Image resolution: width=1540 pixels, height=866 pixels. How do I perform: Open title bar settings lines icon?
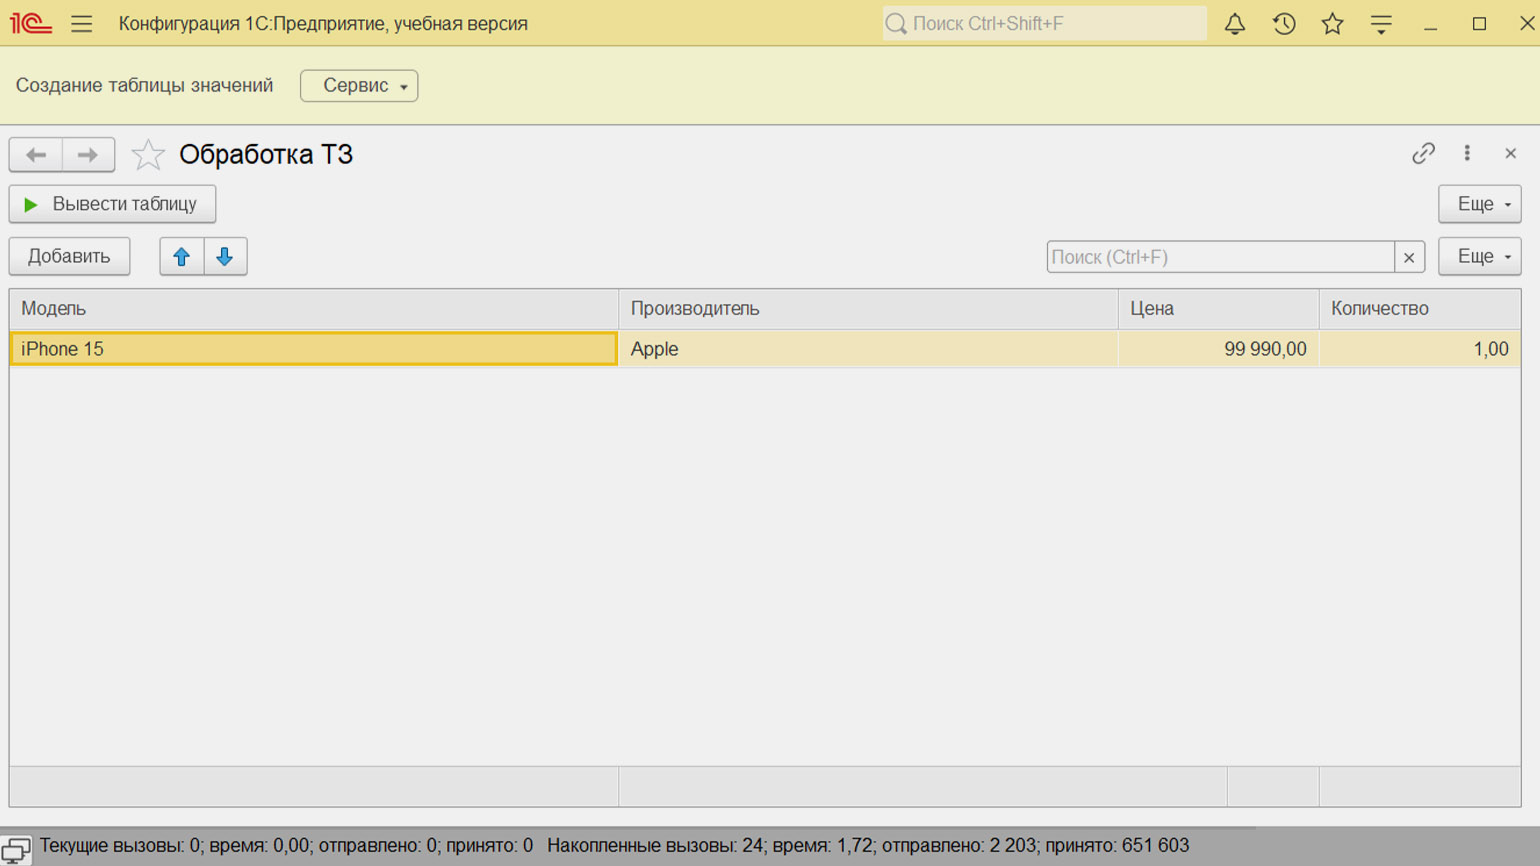click(x=1381, y=24)
